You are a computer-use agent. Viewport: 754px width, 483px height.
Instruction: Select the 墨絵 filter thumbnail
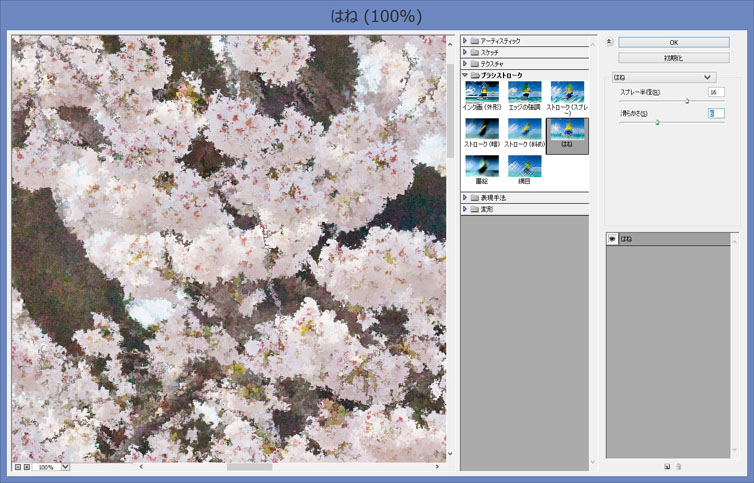482,166
